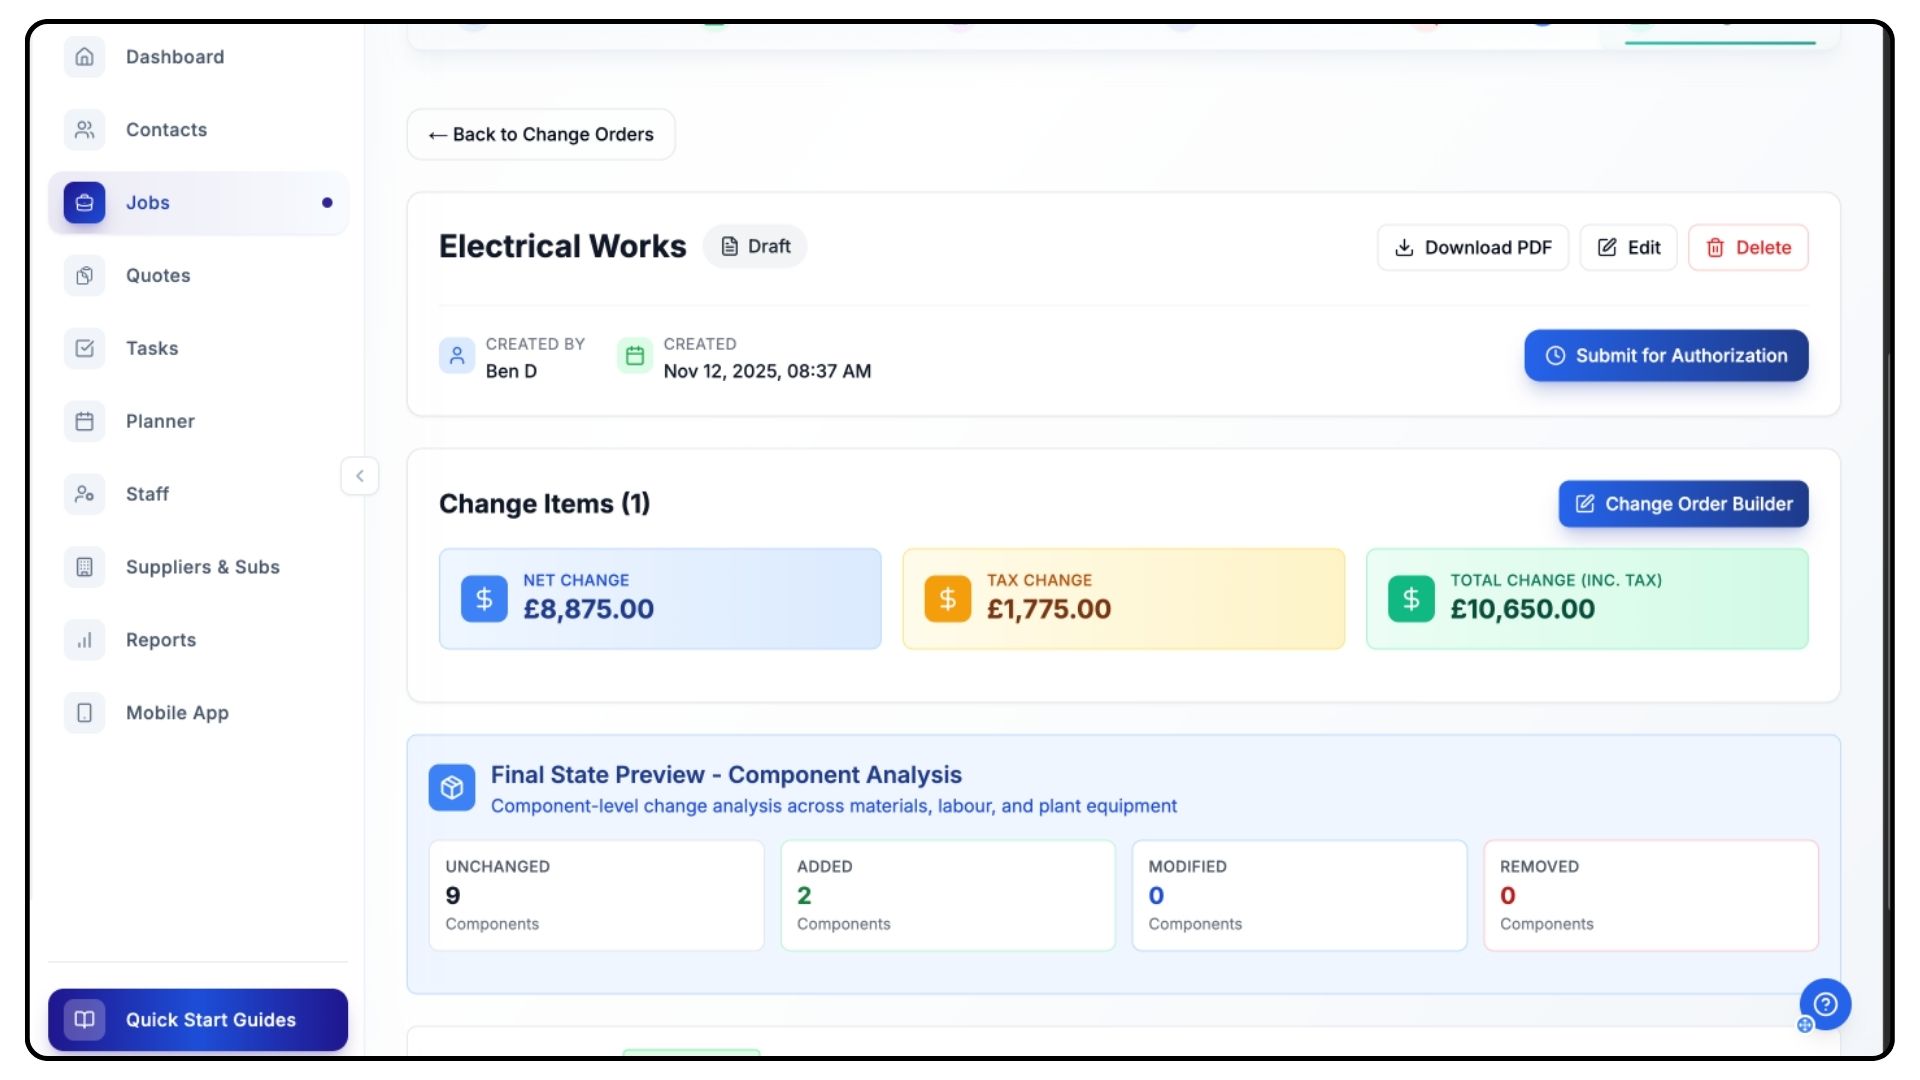
Task: Edit the Electrical Works change order
Action: (x=1628, y=248)
